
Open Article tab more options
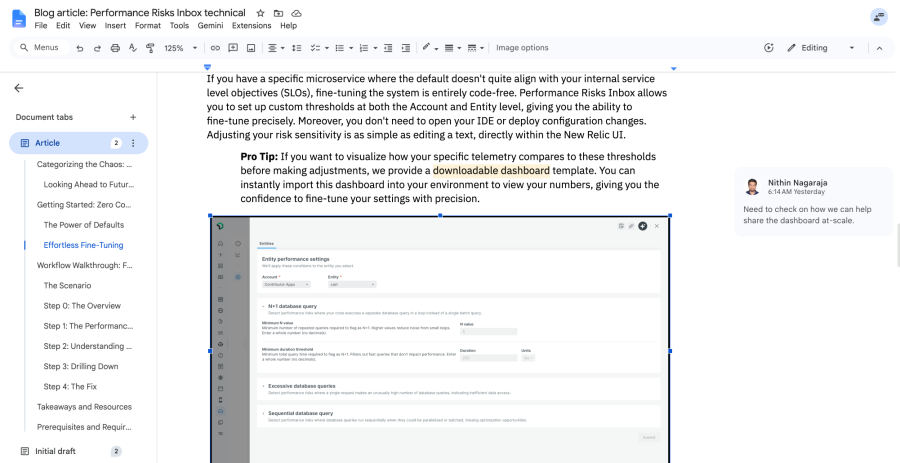(x=133, y=143)
